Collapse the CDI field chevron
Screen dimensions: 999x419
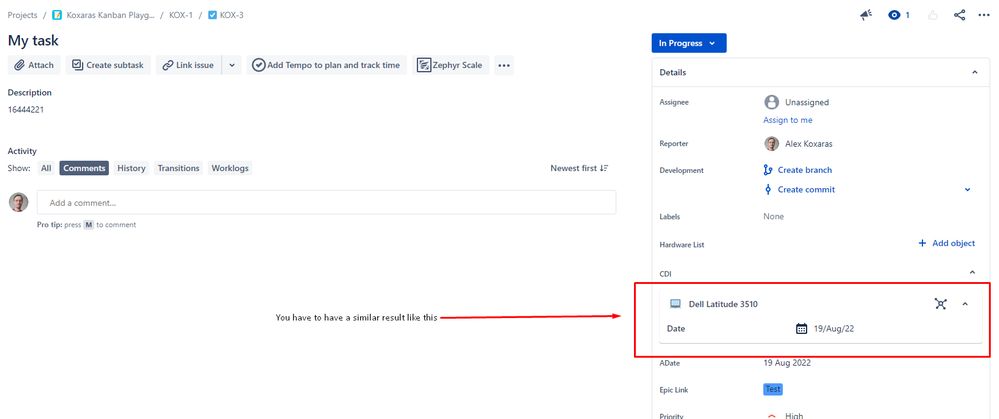972,273
